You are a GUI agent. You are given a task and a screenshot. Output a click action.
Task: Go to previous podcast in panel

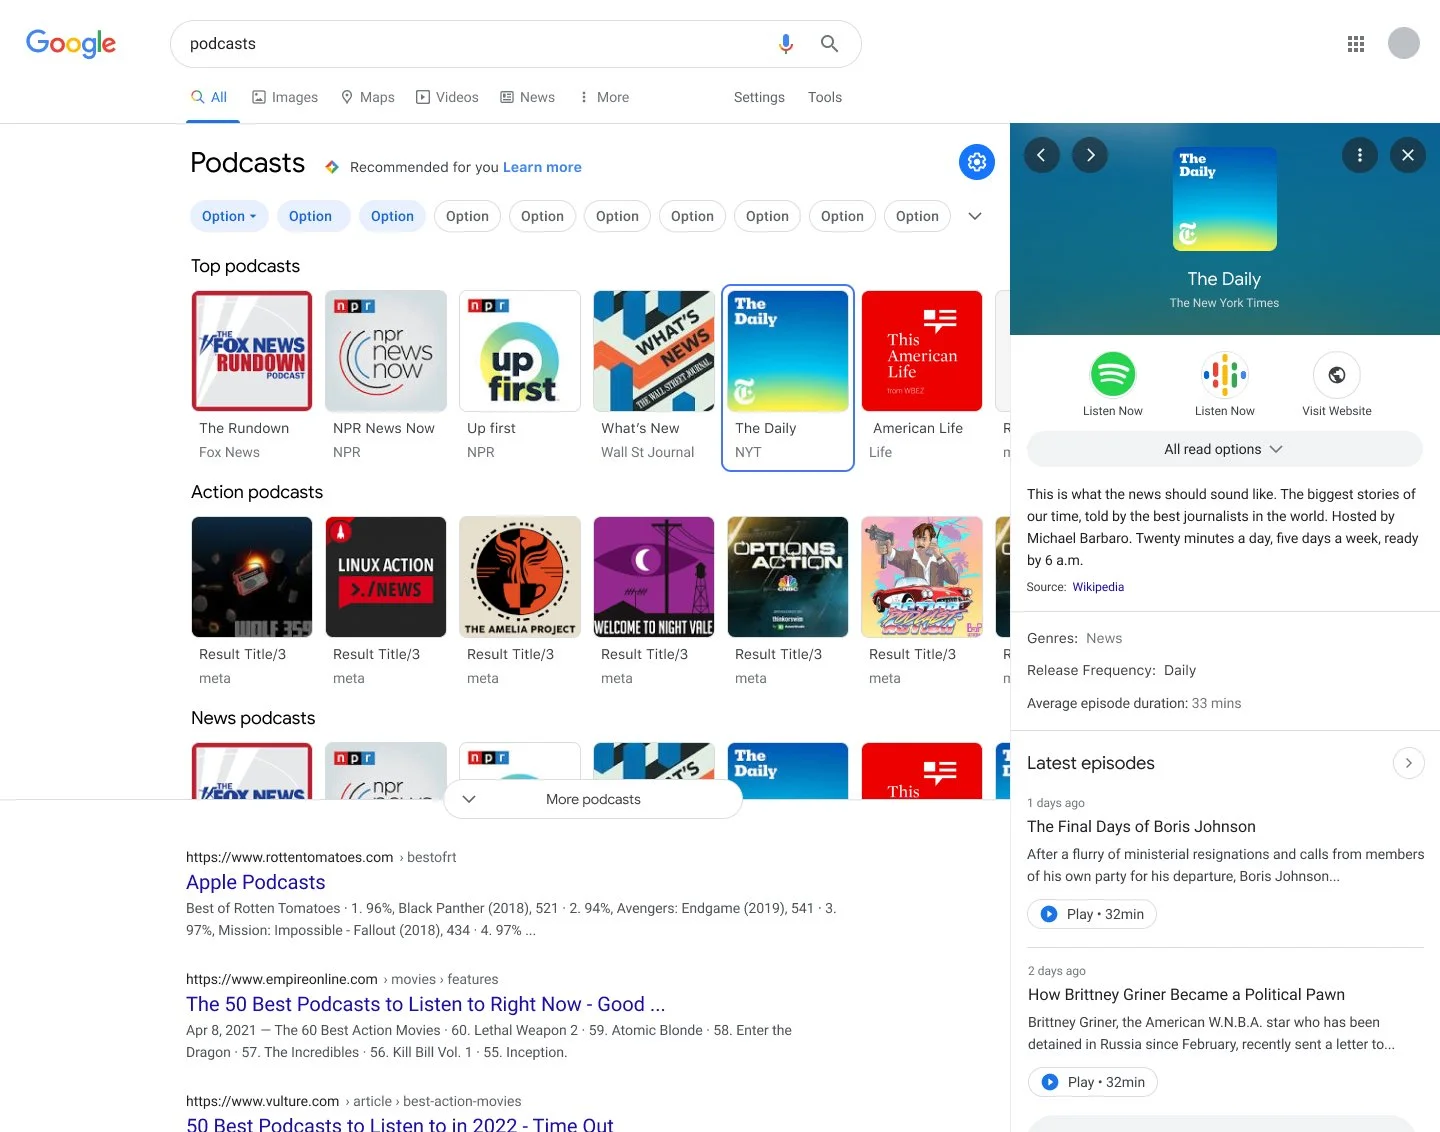tap(1041, 155)
